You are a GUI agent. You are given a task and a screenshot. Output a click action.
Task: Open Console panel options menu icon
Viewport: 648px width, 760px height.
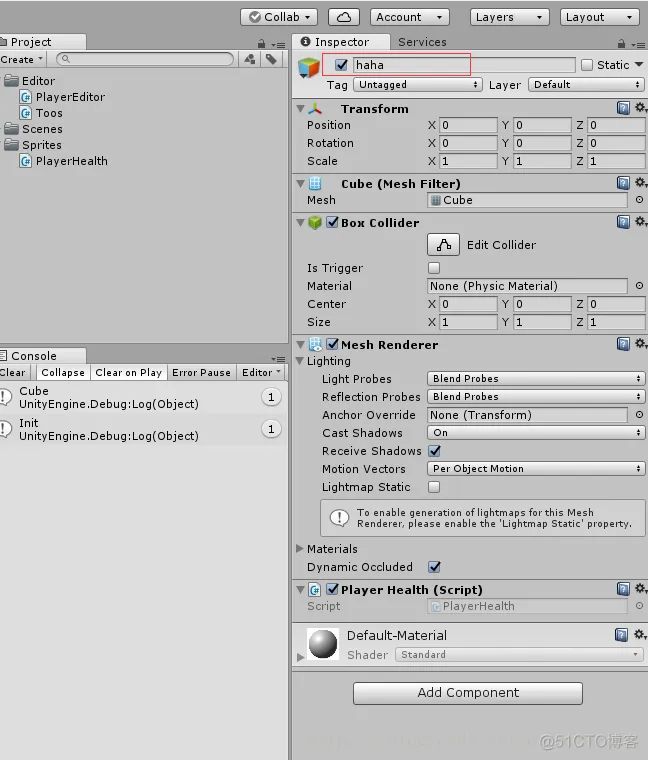coord(279,359)
